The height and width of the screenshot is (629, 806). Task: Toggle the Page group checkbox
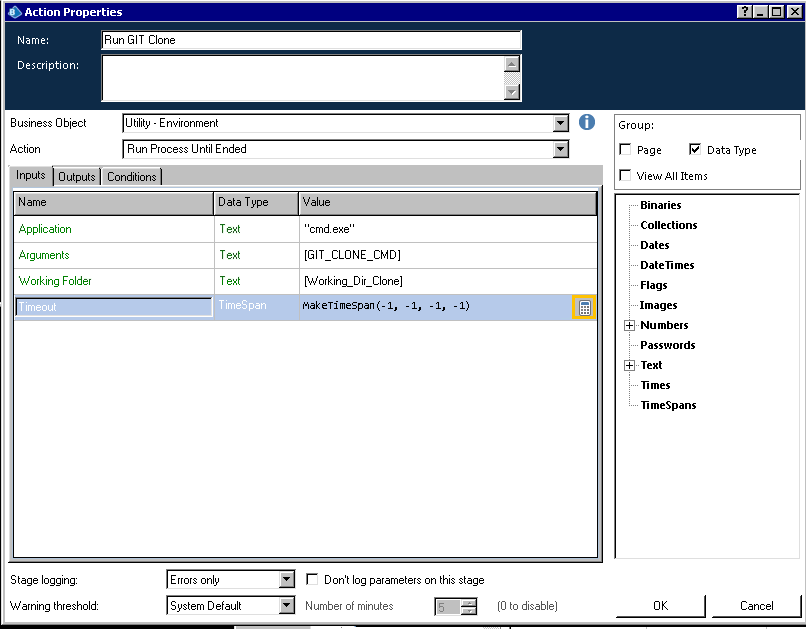click(x=626, y=150)
